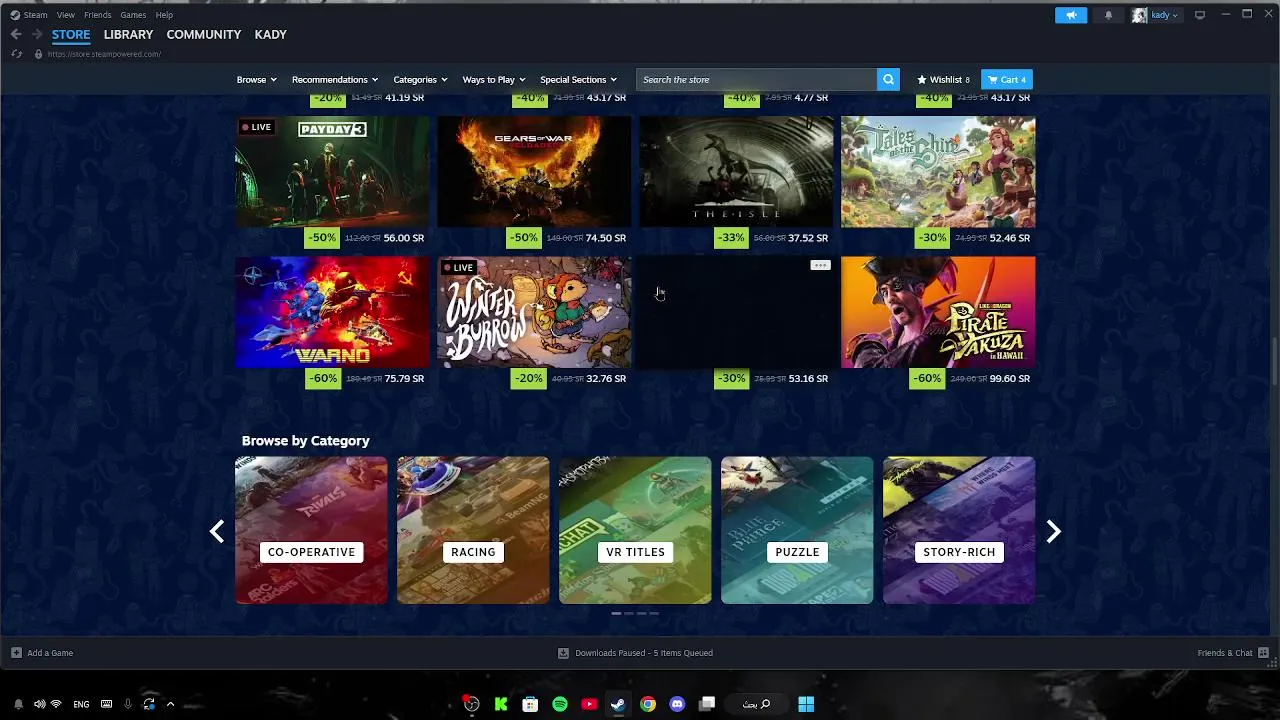This screenshot has width=1280, height=720.
Task: Click the 99.60 SR Pirate Yakuza price
Action: pyautogui.click(x=1010, y=379)
